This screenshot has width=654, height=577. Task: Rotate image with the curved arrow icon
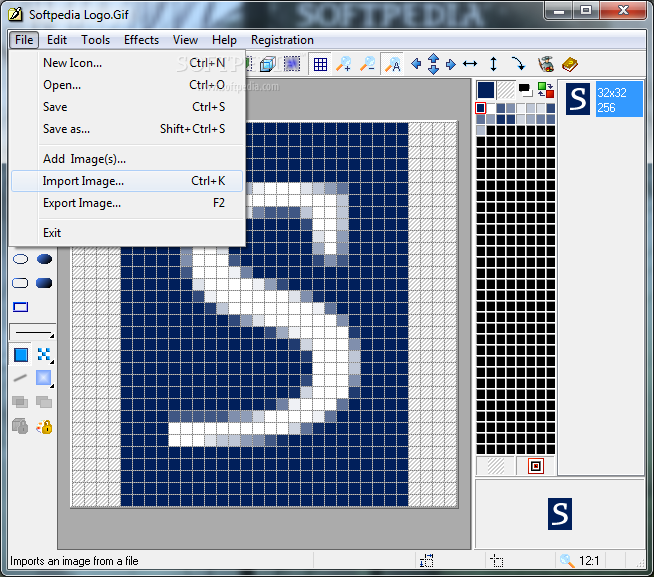tap(518, 64)
